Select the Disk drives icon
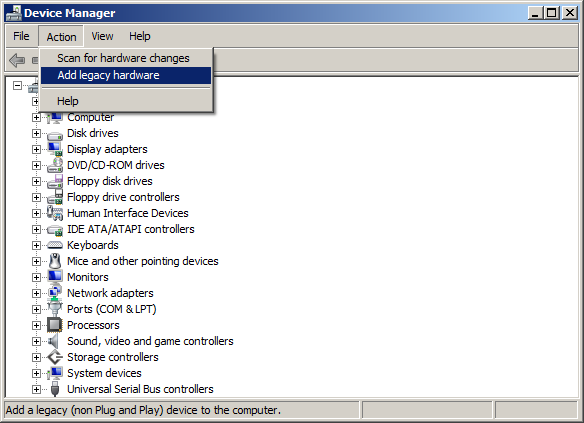584x423 pixels. coord(55,134)
